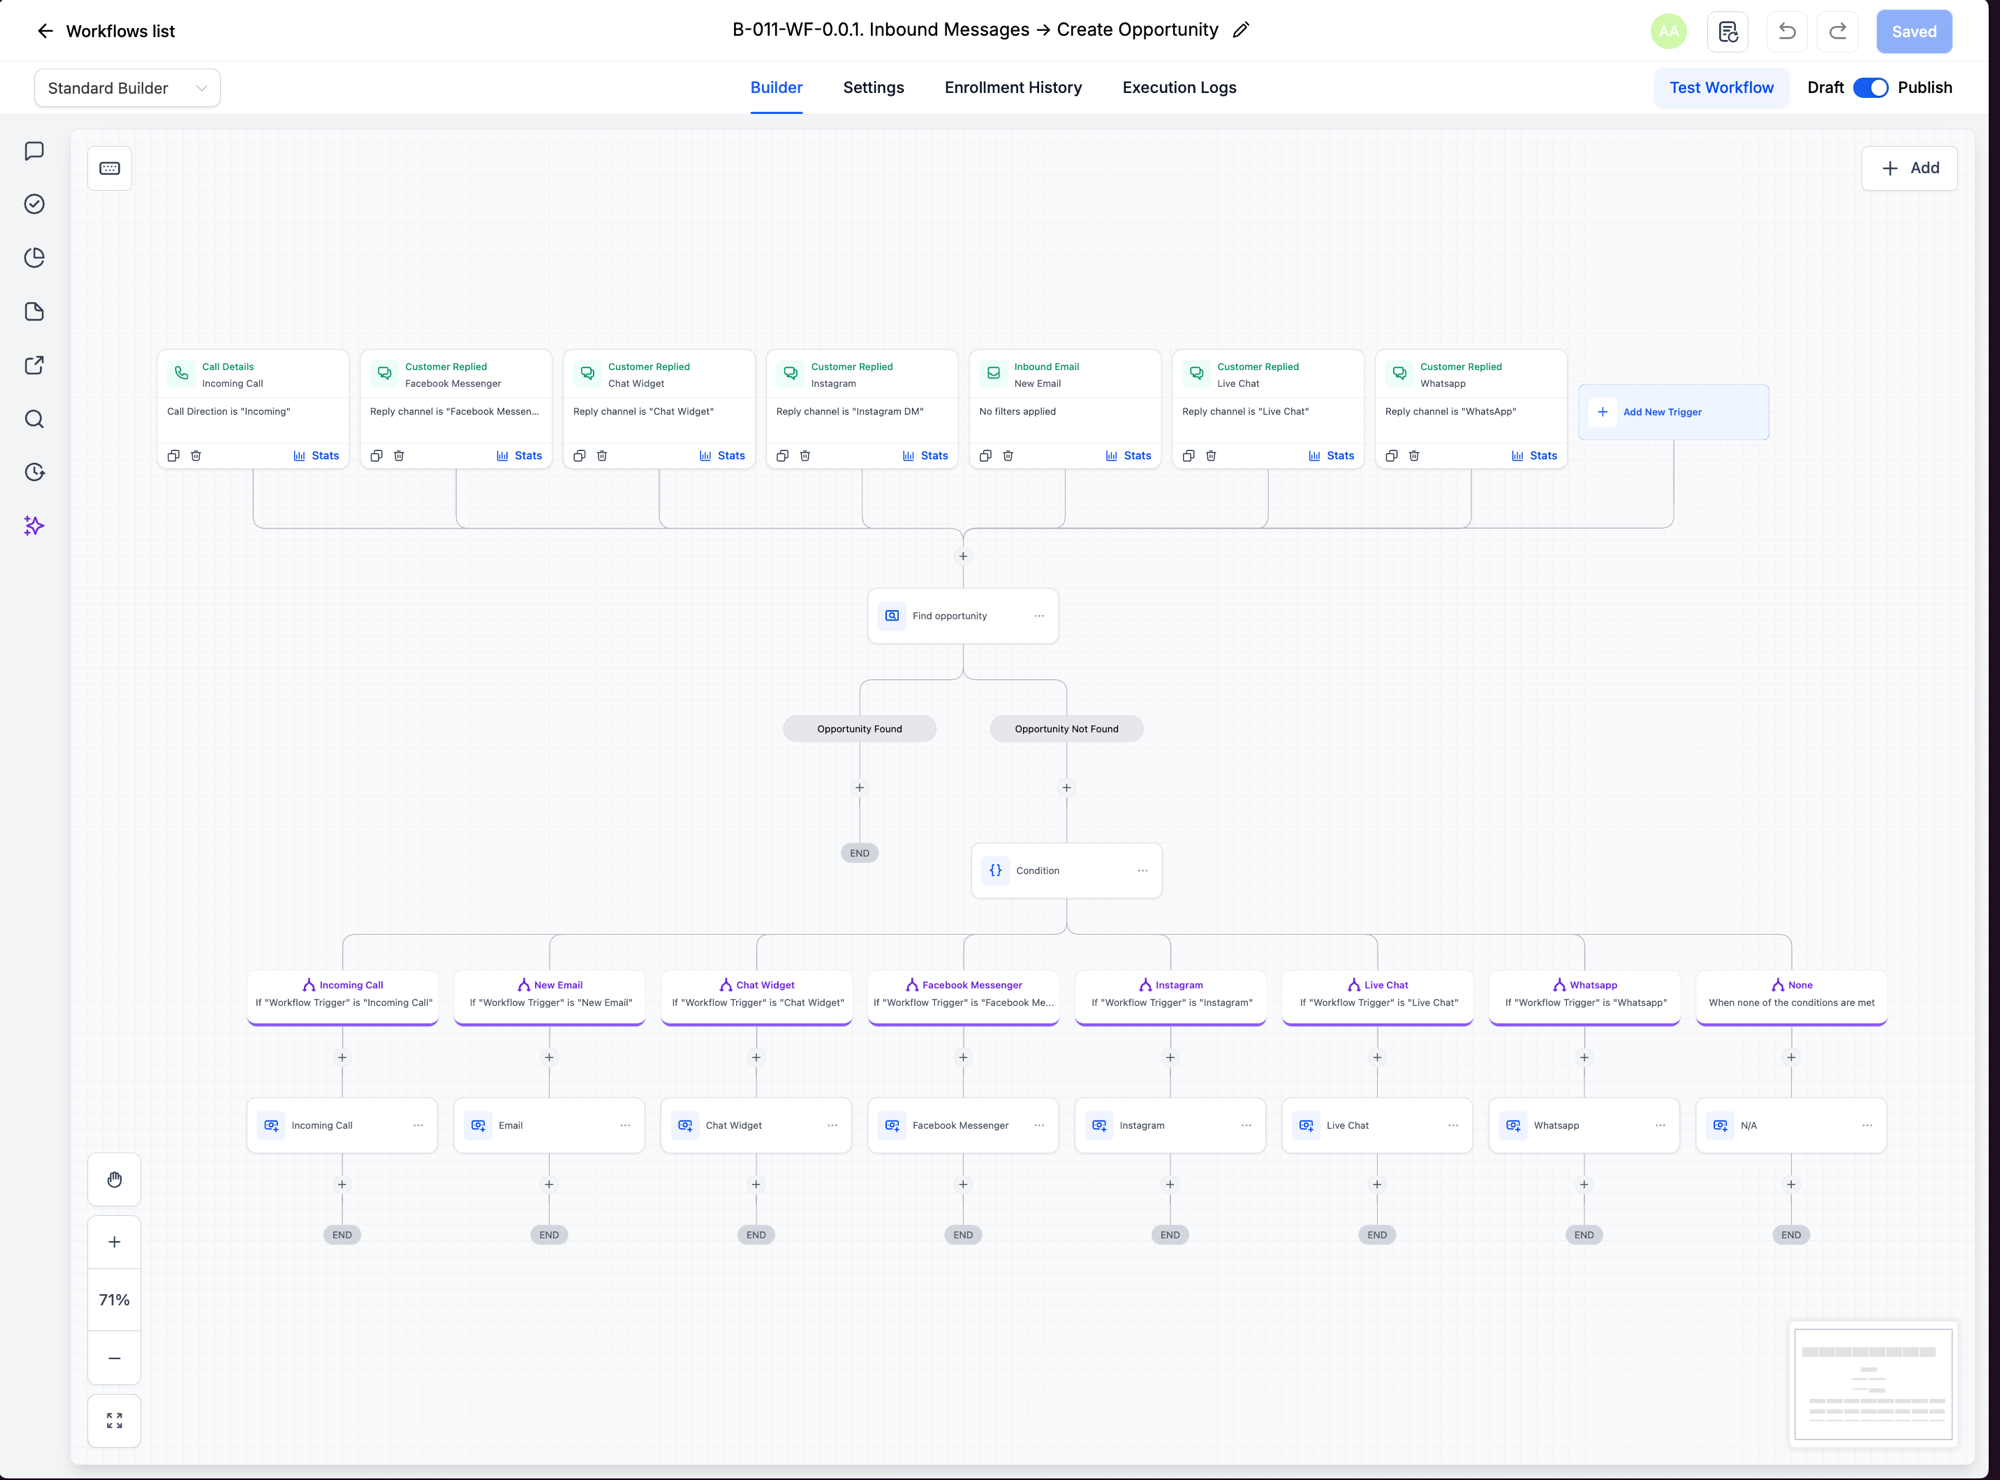Select the Live Chat condition branch
2000x1480 pixels.
click(1377, 997)
